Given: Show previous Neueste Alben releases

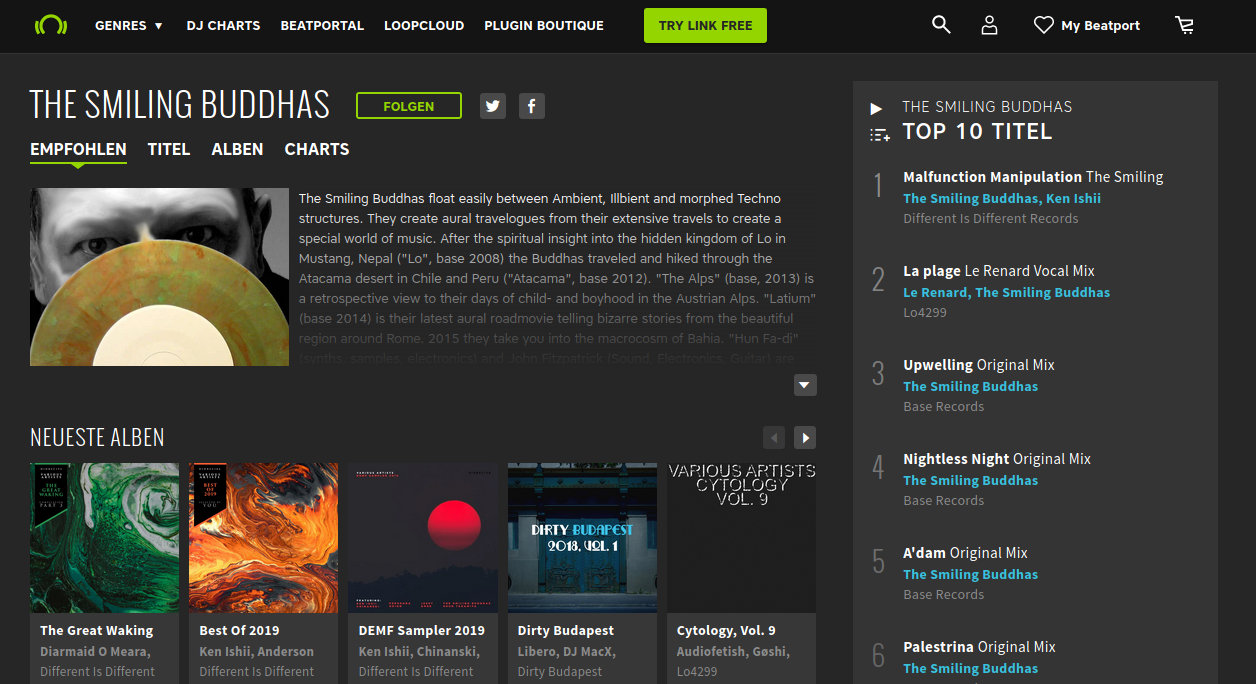Looking at the screenshot, I should [x=774, y=438].
